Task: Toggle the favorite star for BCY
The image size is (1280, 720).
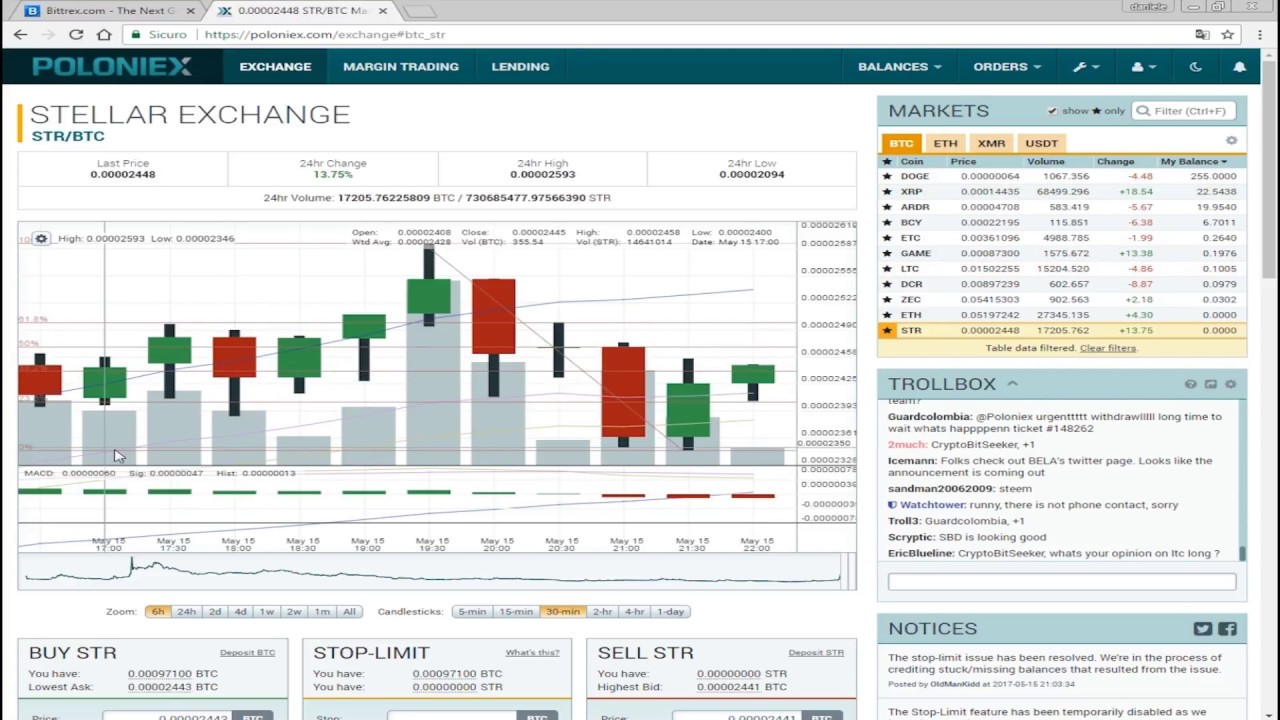Action: pos(886,222)
